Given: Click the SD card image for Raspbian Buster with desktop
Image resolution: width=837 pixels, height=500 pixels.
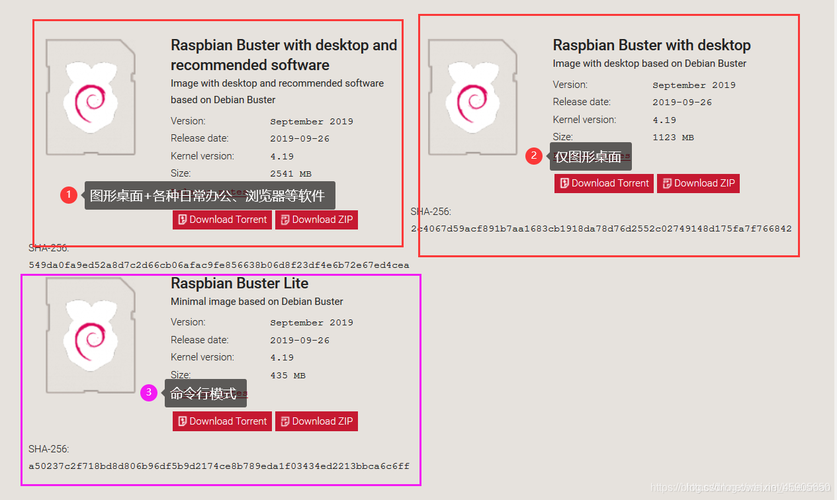Looking at the screenshot, I should tap(472, 97).
